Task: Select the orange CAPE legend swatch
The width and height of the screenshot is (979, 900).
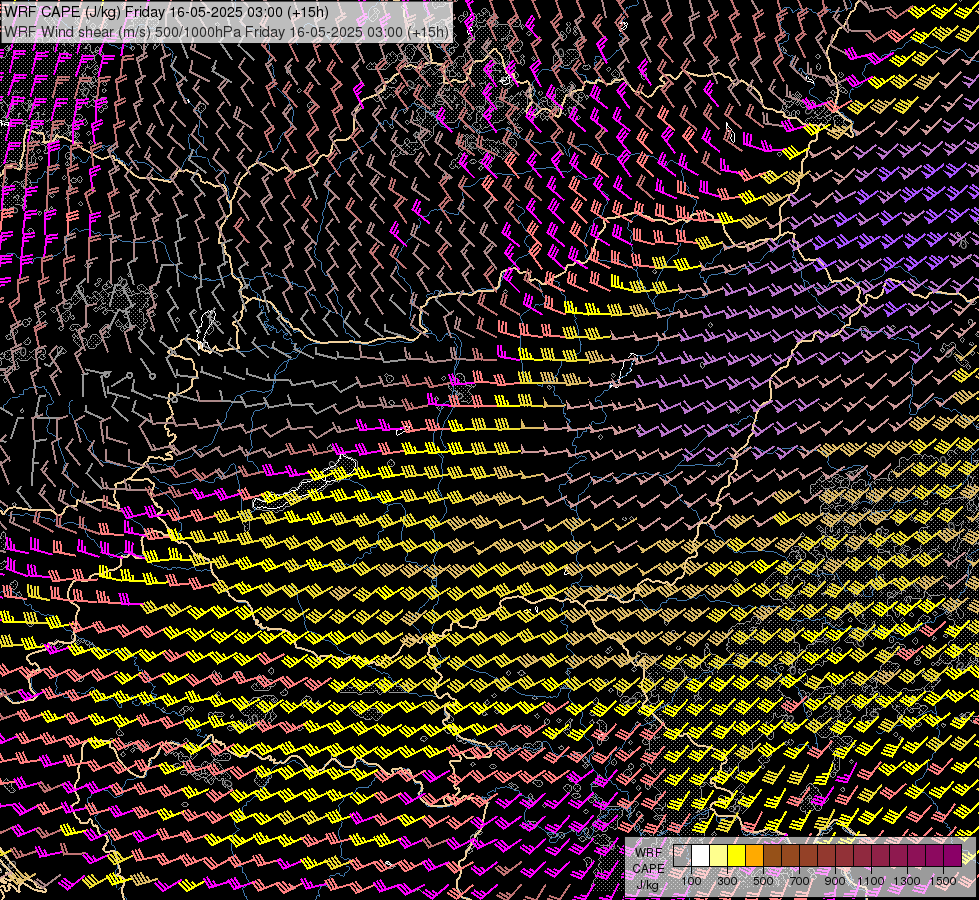Action: [x=754, y=856]
